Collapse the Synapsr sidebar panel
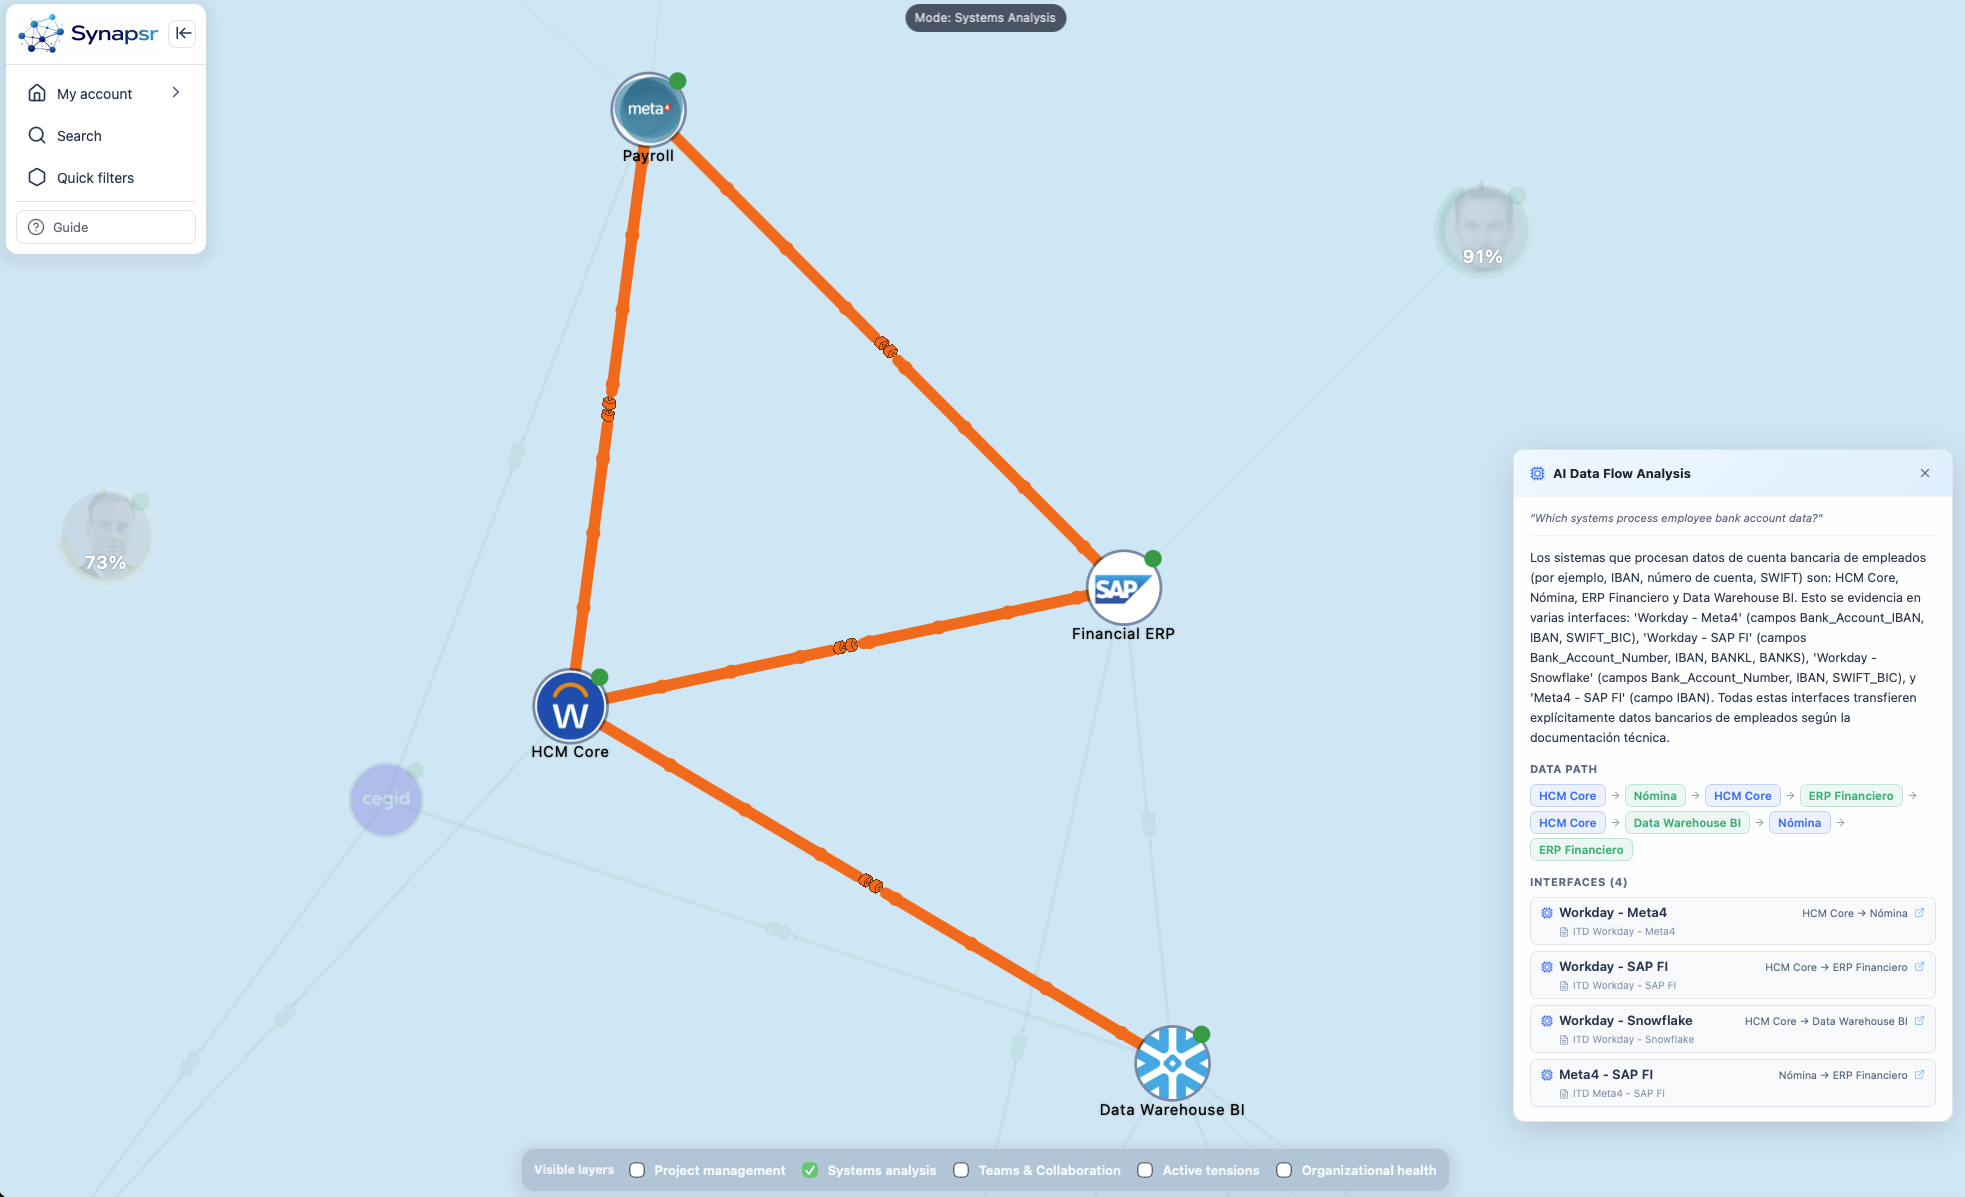This screenshot has width=1965, height=1197. tap(183, 33)
